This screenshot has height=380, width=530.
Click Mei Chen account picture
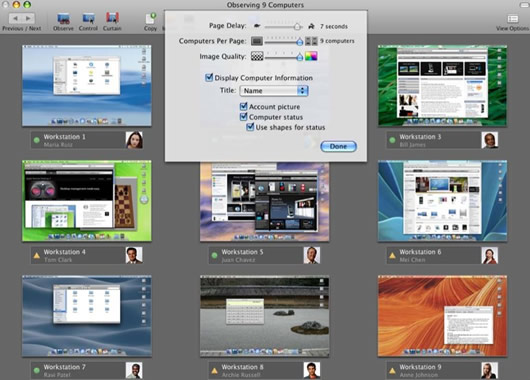tap(489, 255)
